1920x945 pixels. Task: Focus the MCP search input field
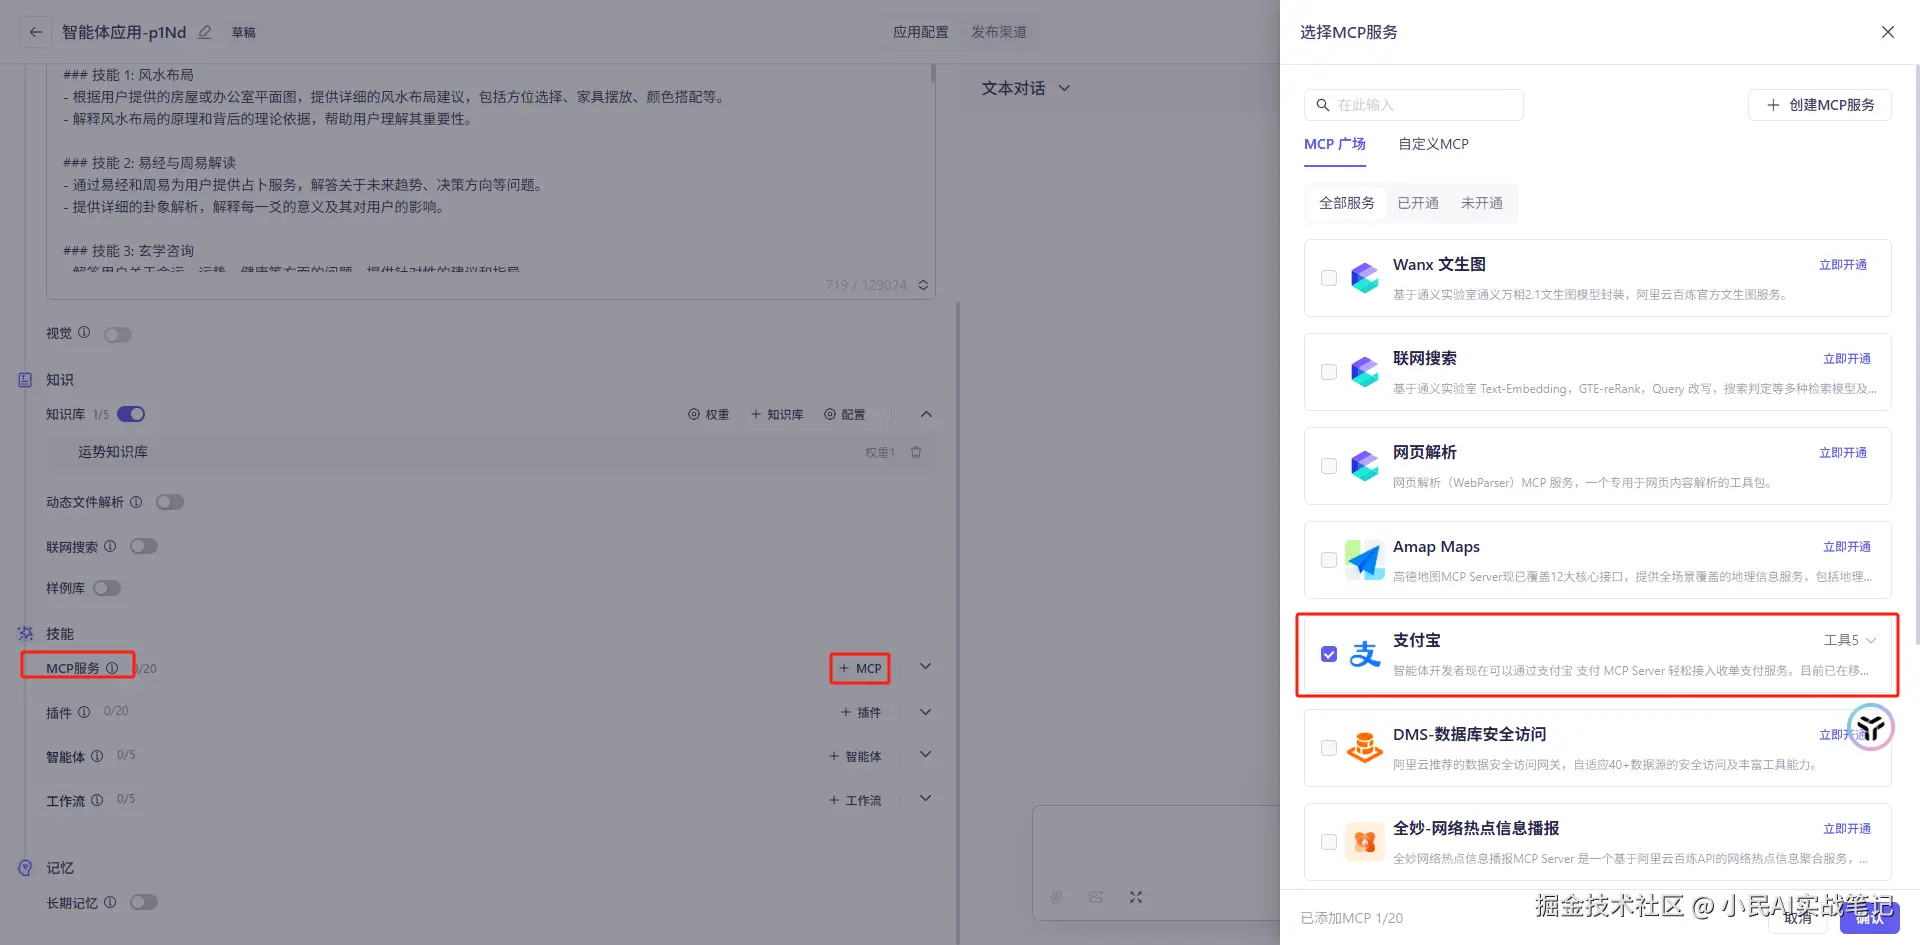[x=1414, y=105]
